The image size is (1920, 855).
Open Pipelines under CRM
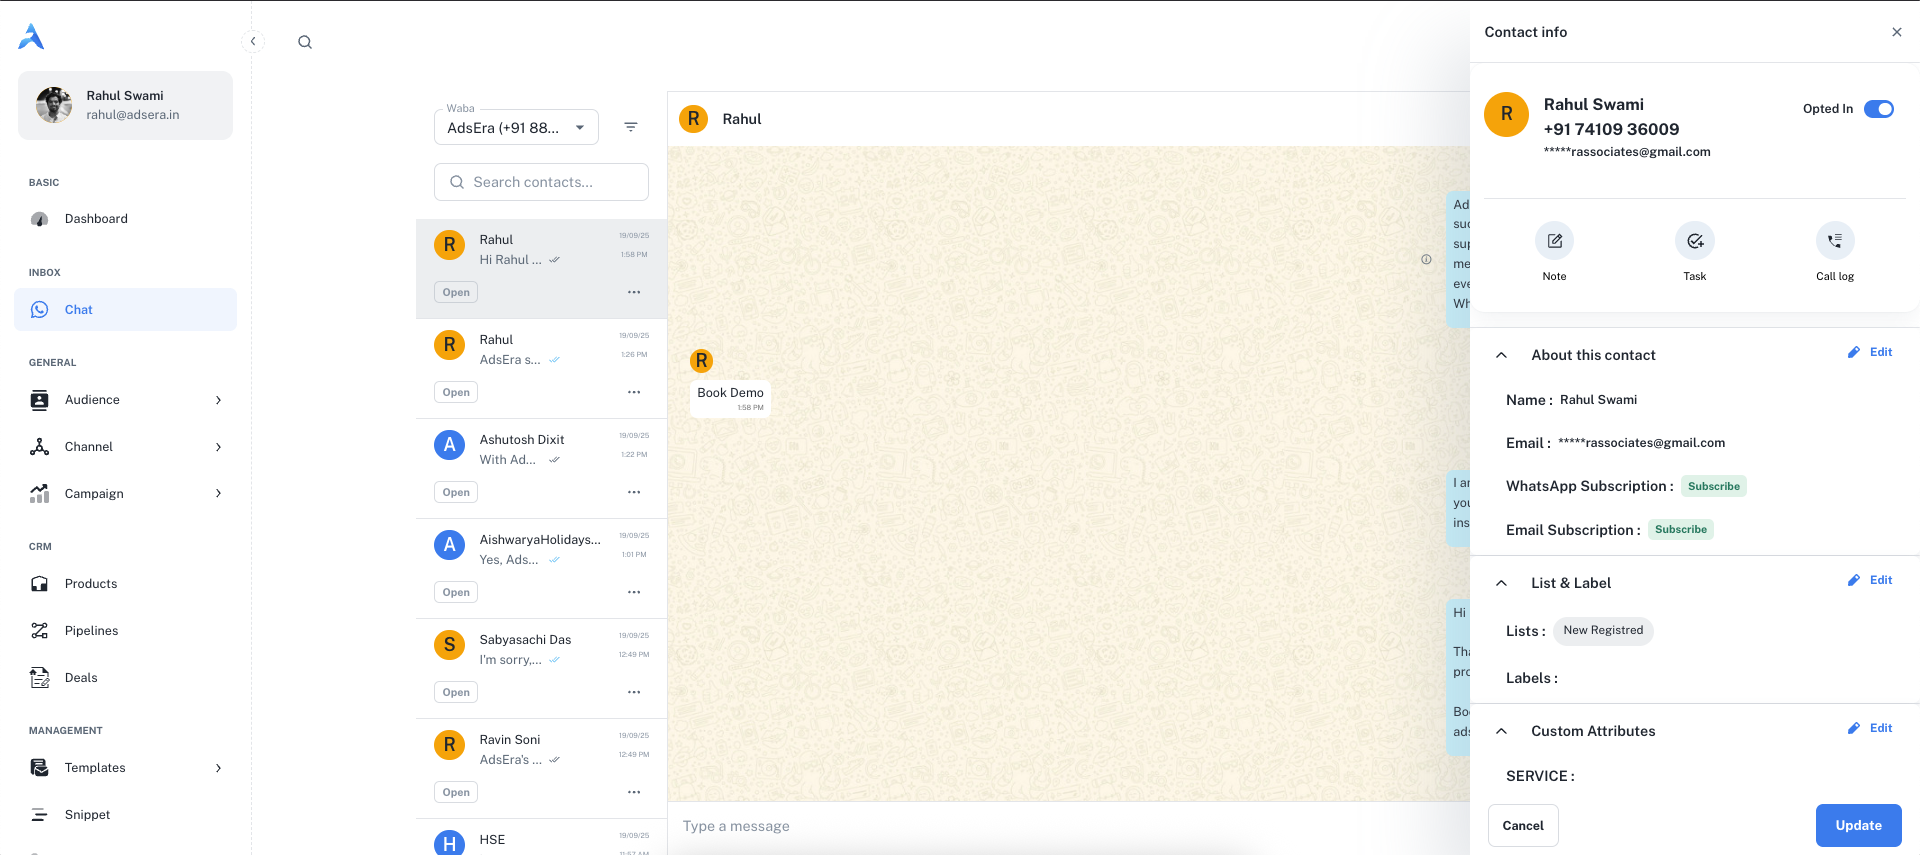(x=91, y=631)
